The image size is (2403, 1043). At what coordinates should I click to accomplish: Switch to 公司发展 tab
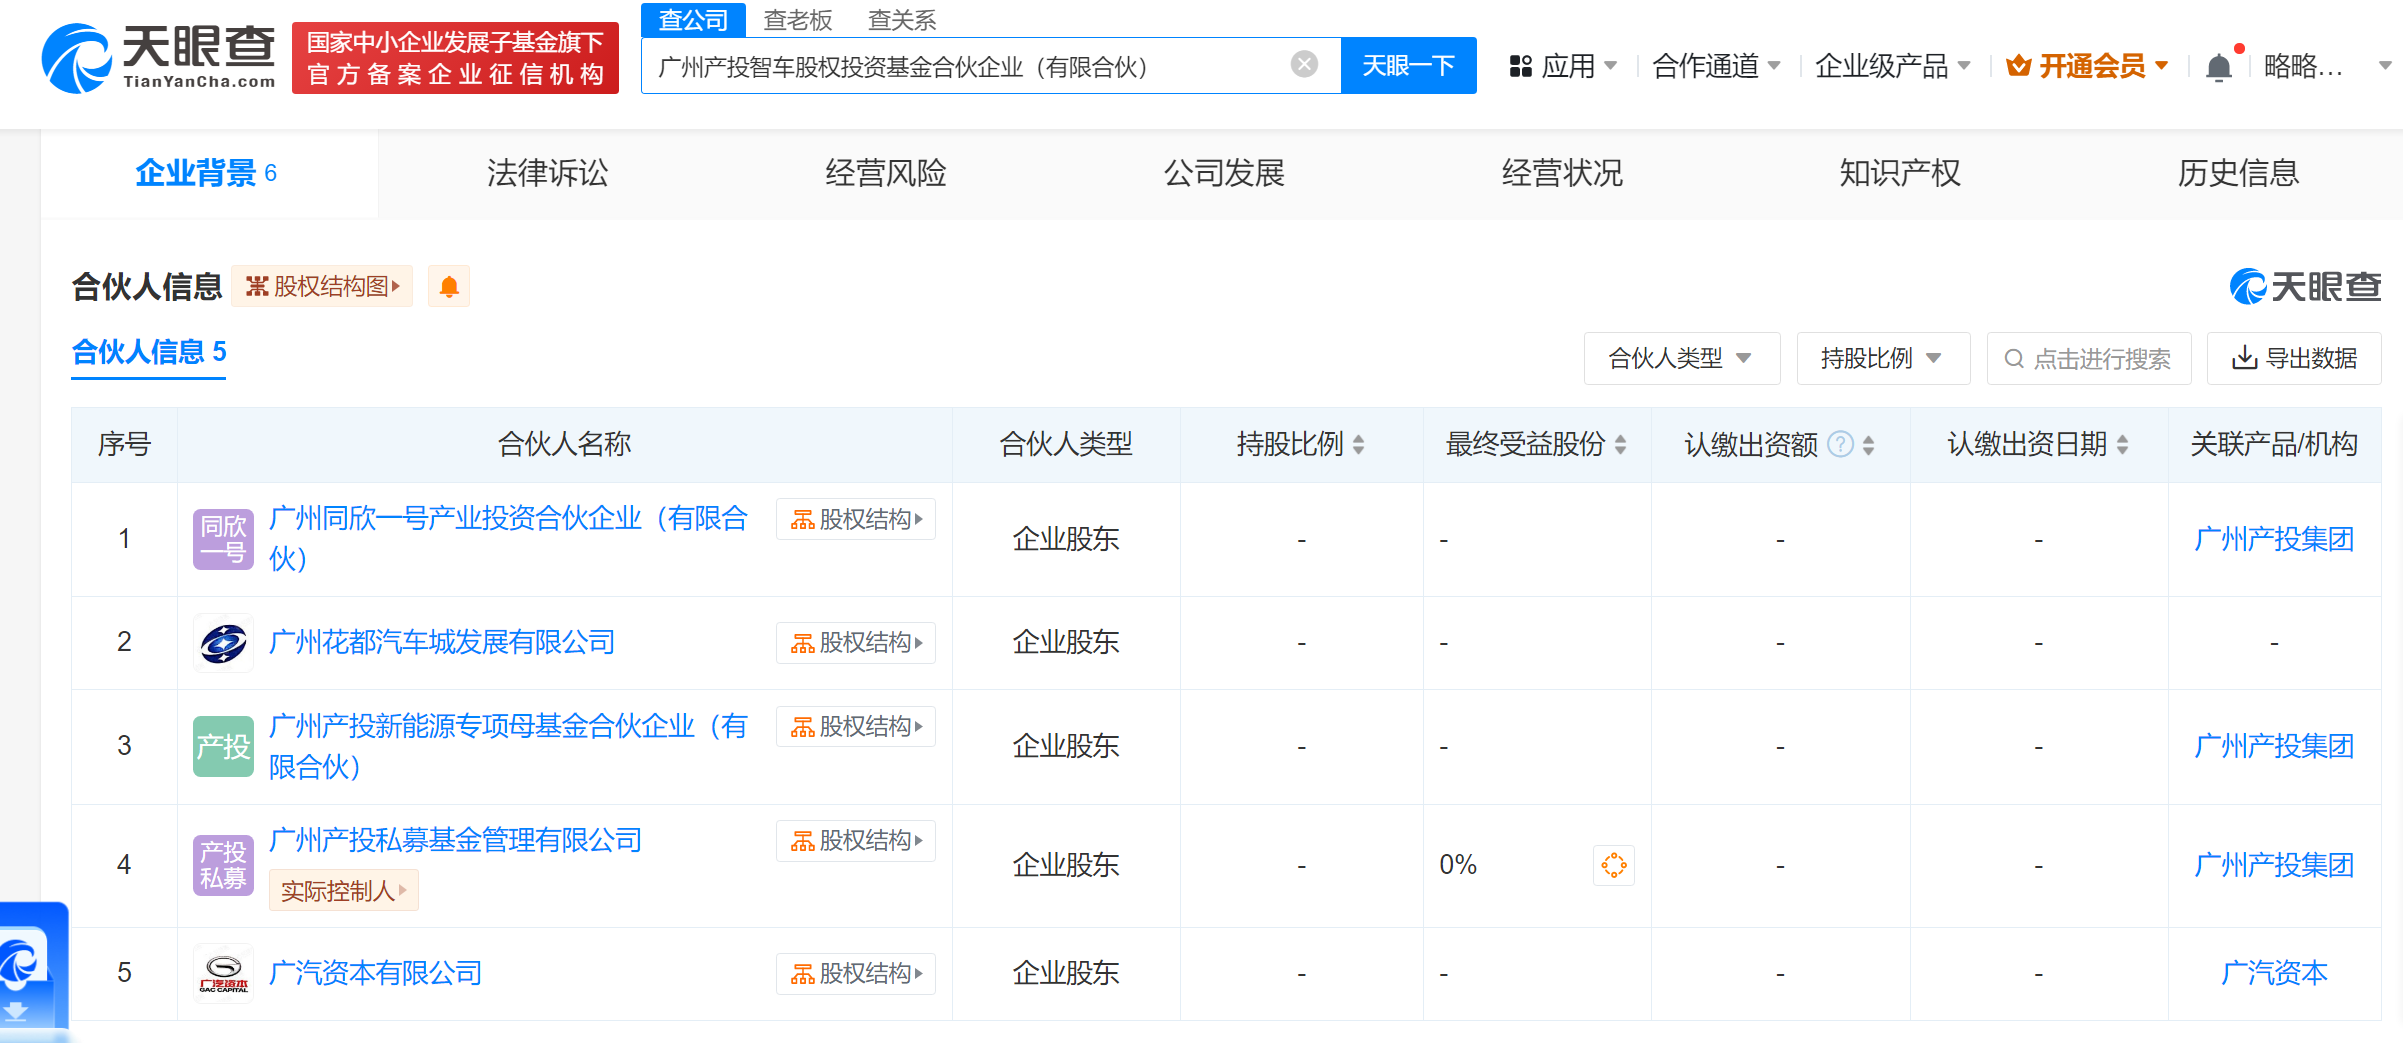(x=1223, y=173)
